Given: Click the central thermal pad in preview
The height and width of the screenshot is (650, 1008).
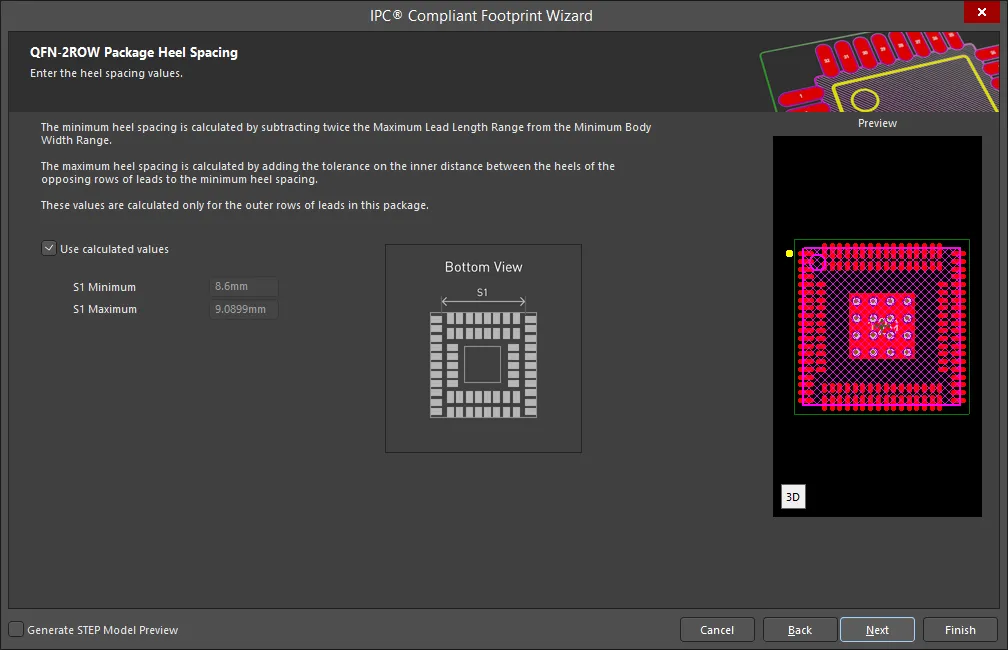Looking at the screenshot, I should tap(882, 326).
